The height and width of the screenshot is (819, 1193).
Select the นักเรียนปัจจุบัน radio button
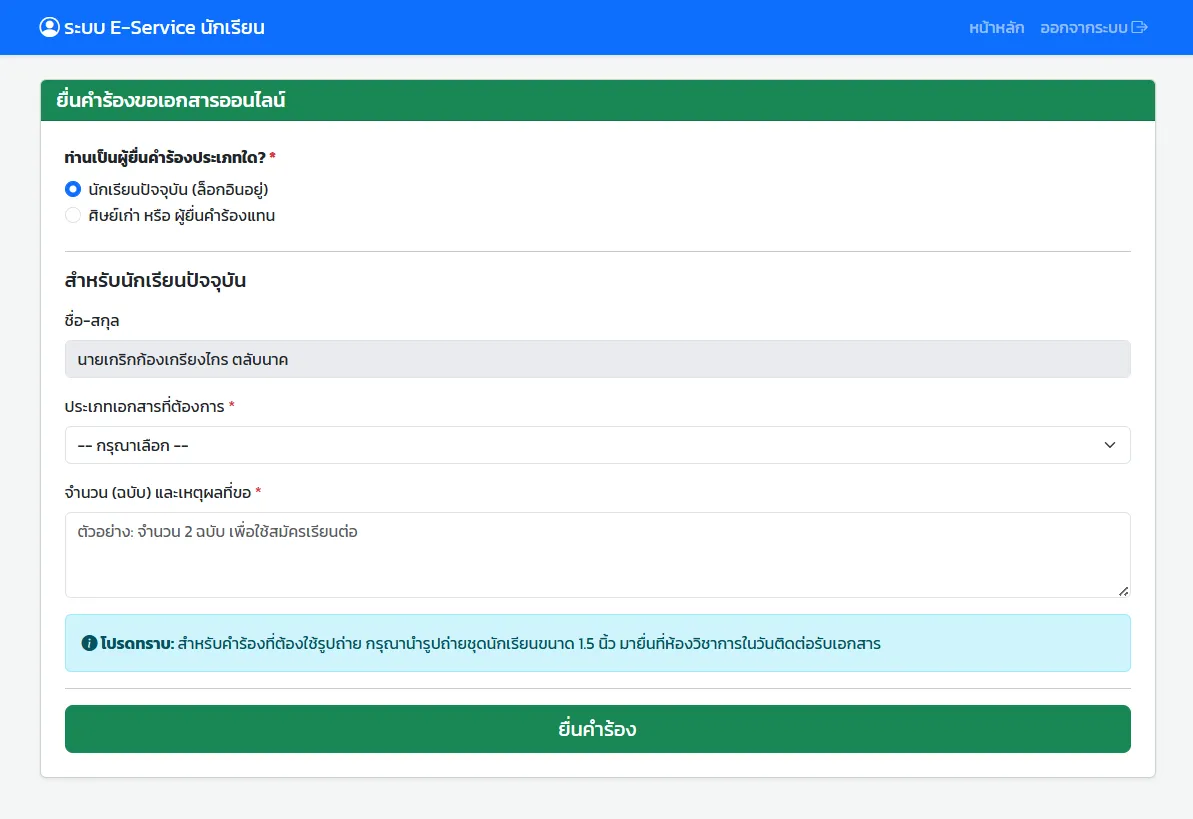click(x=73, y=188)
